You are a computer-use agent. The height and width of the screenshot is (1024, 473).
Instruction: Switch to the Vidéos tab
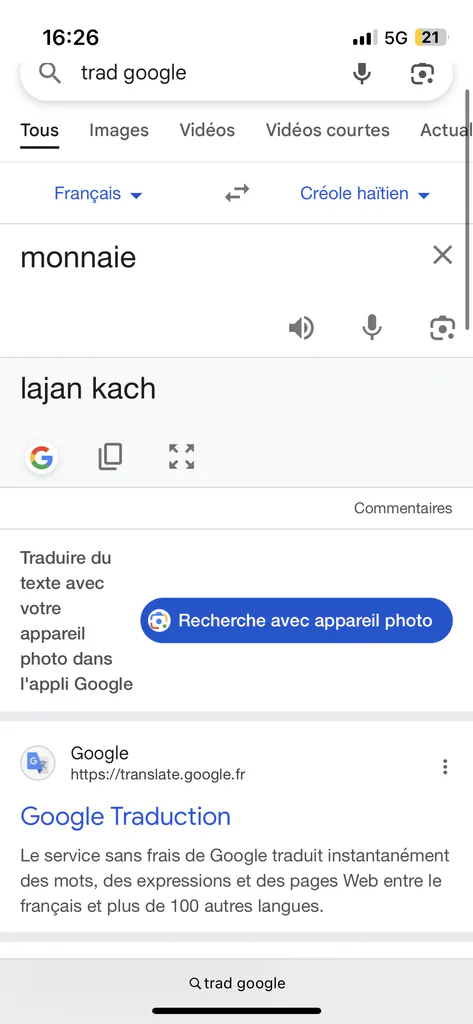click(207, 130)
